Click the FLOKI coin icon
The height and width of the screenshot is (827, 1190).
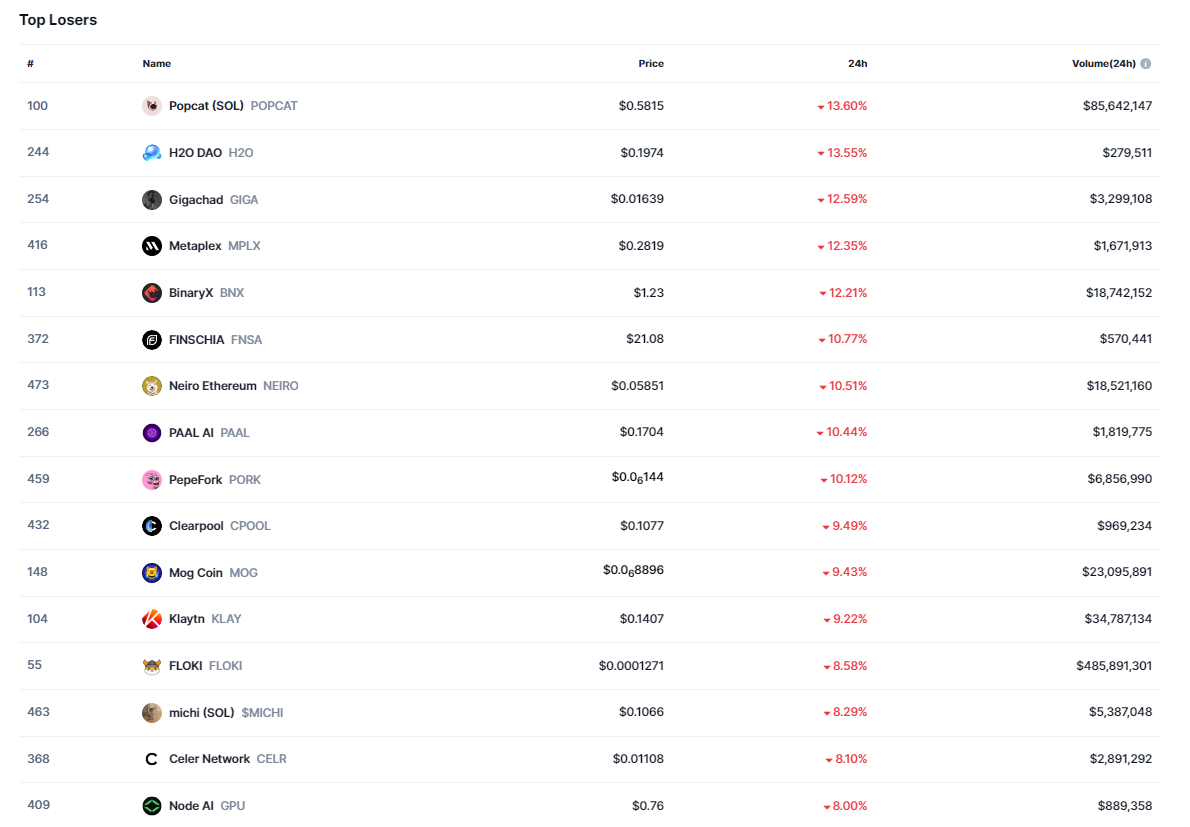click(x=152, y=666)
